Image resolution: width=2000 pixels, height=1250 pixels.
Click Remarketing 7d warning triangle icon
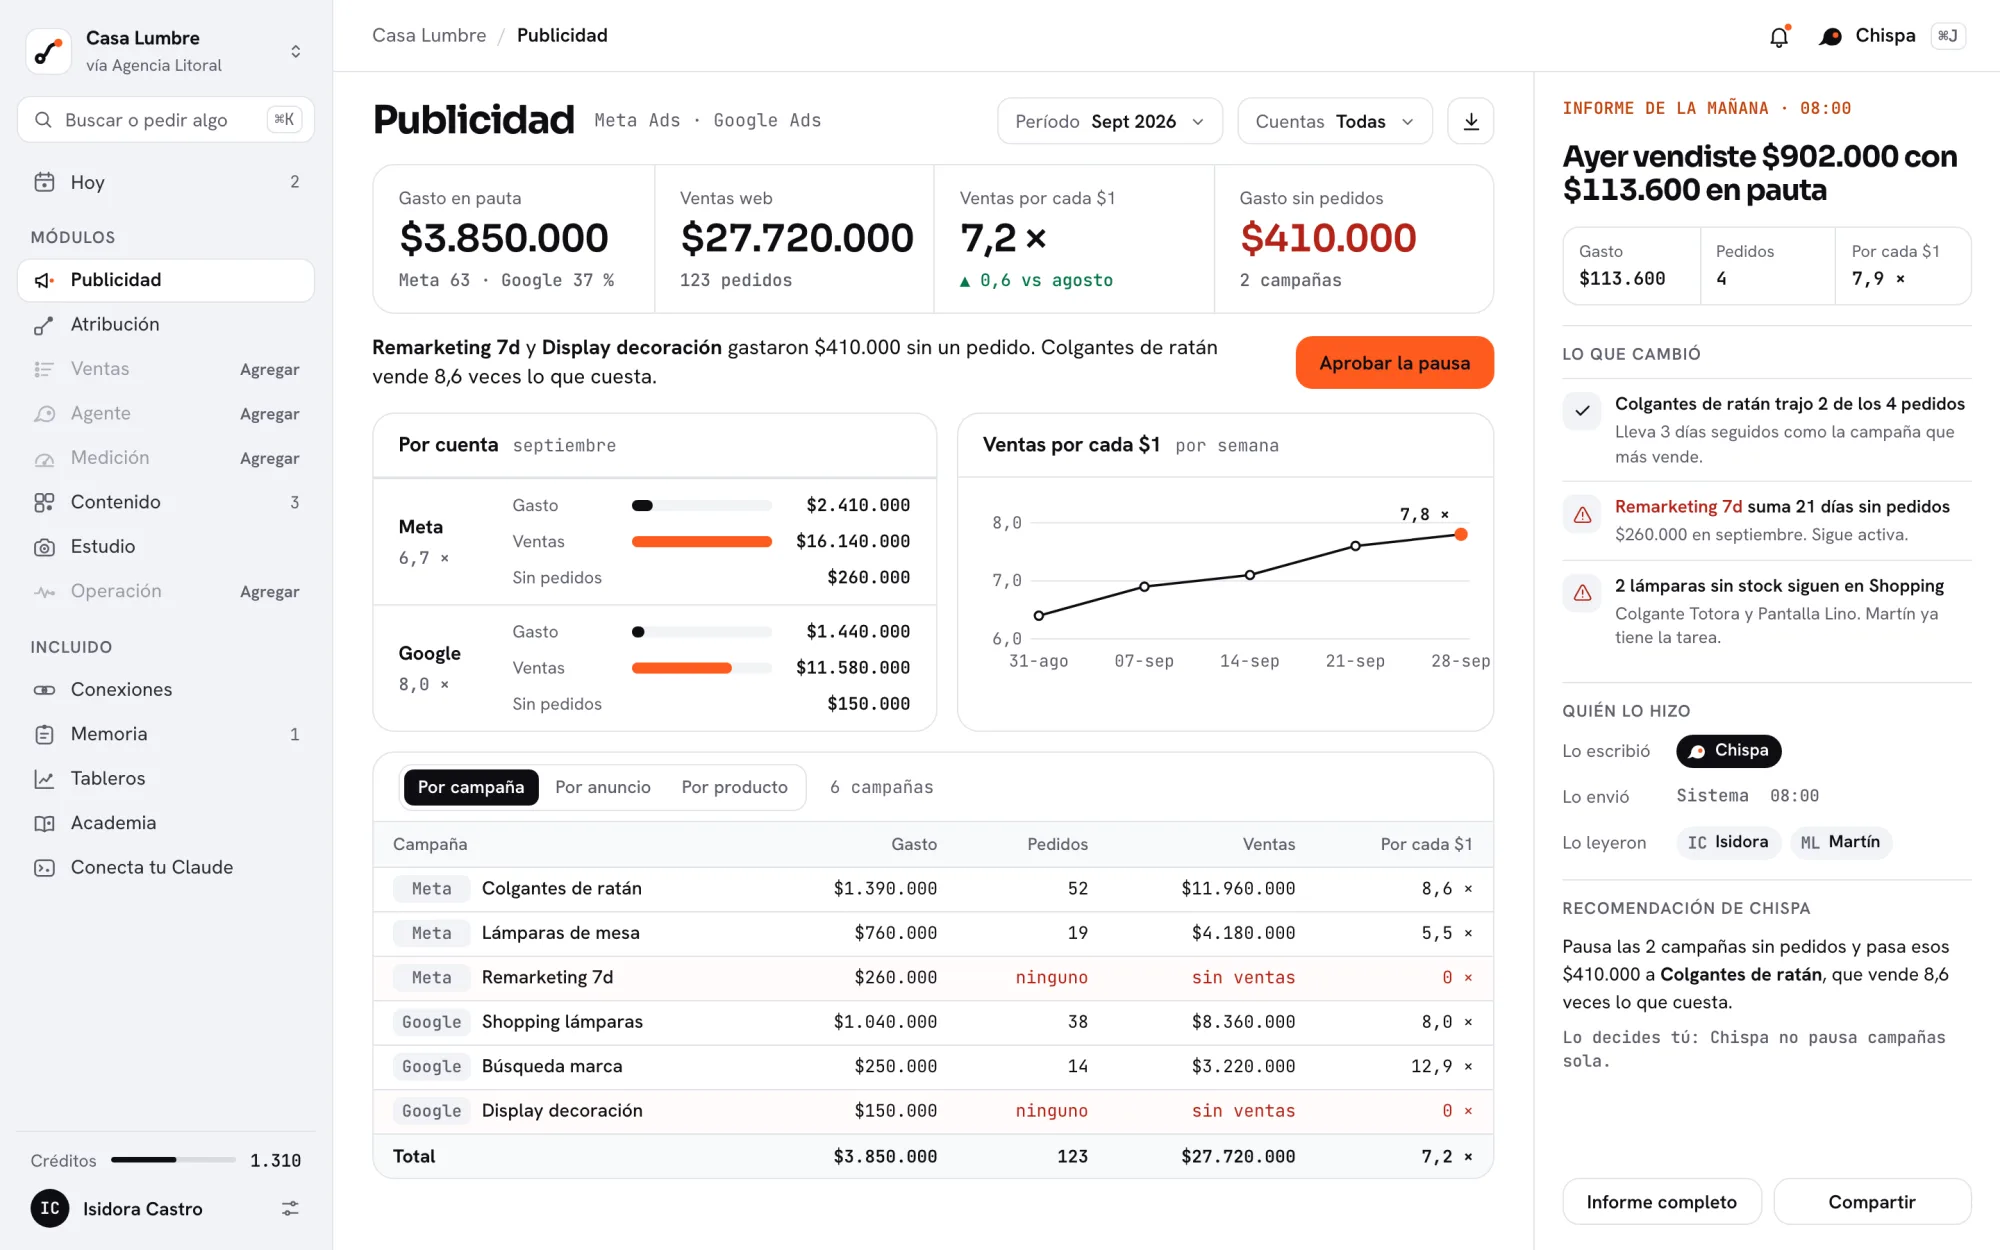[x=1582, y=515]
